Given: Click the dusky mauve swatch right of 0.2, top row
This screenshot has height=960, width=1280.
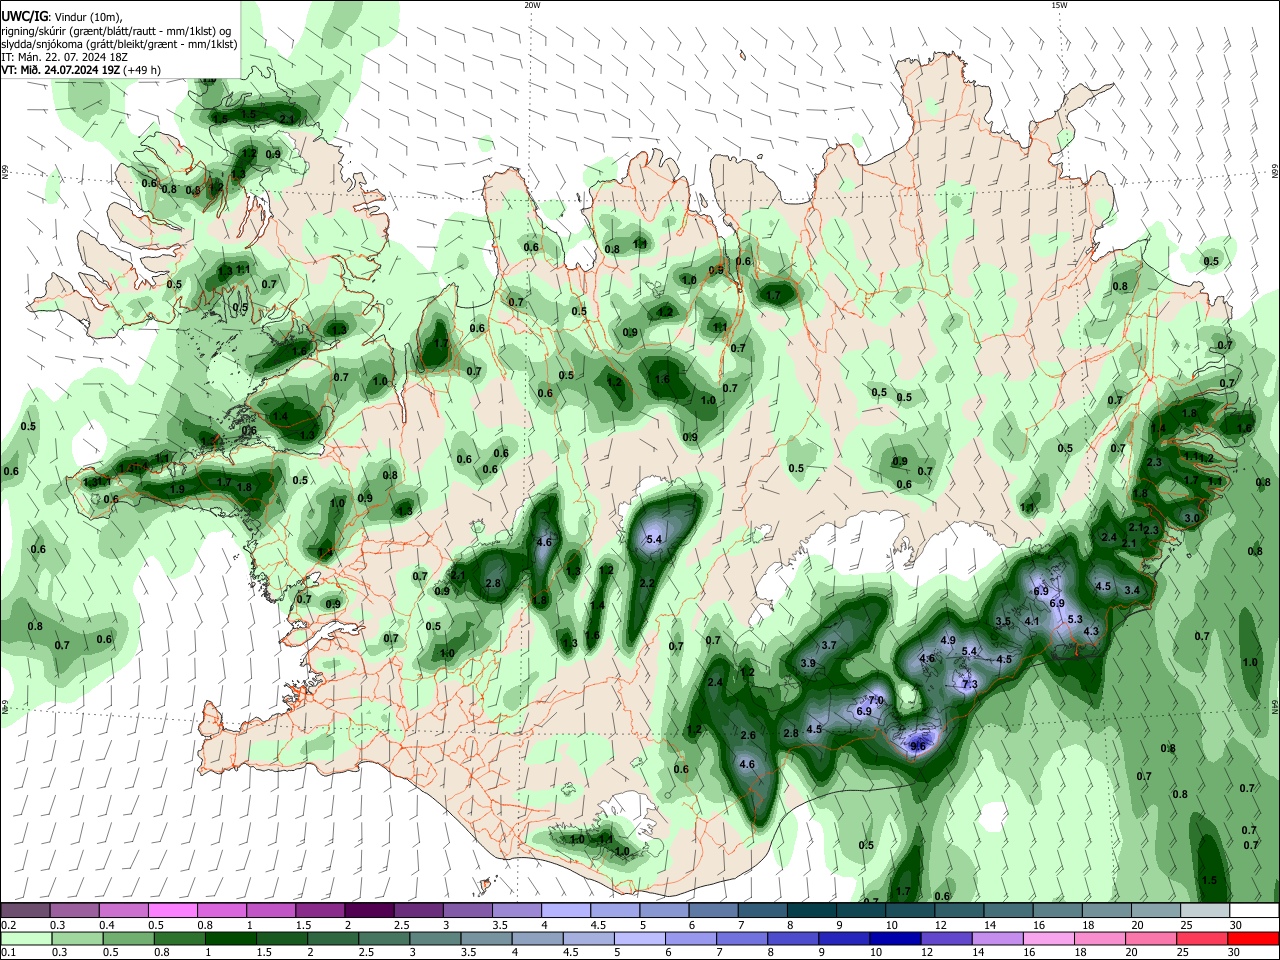Looking at the screenshot, I should (25, 910).
